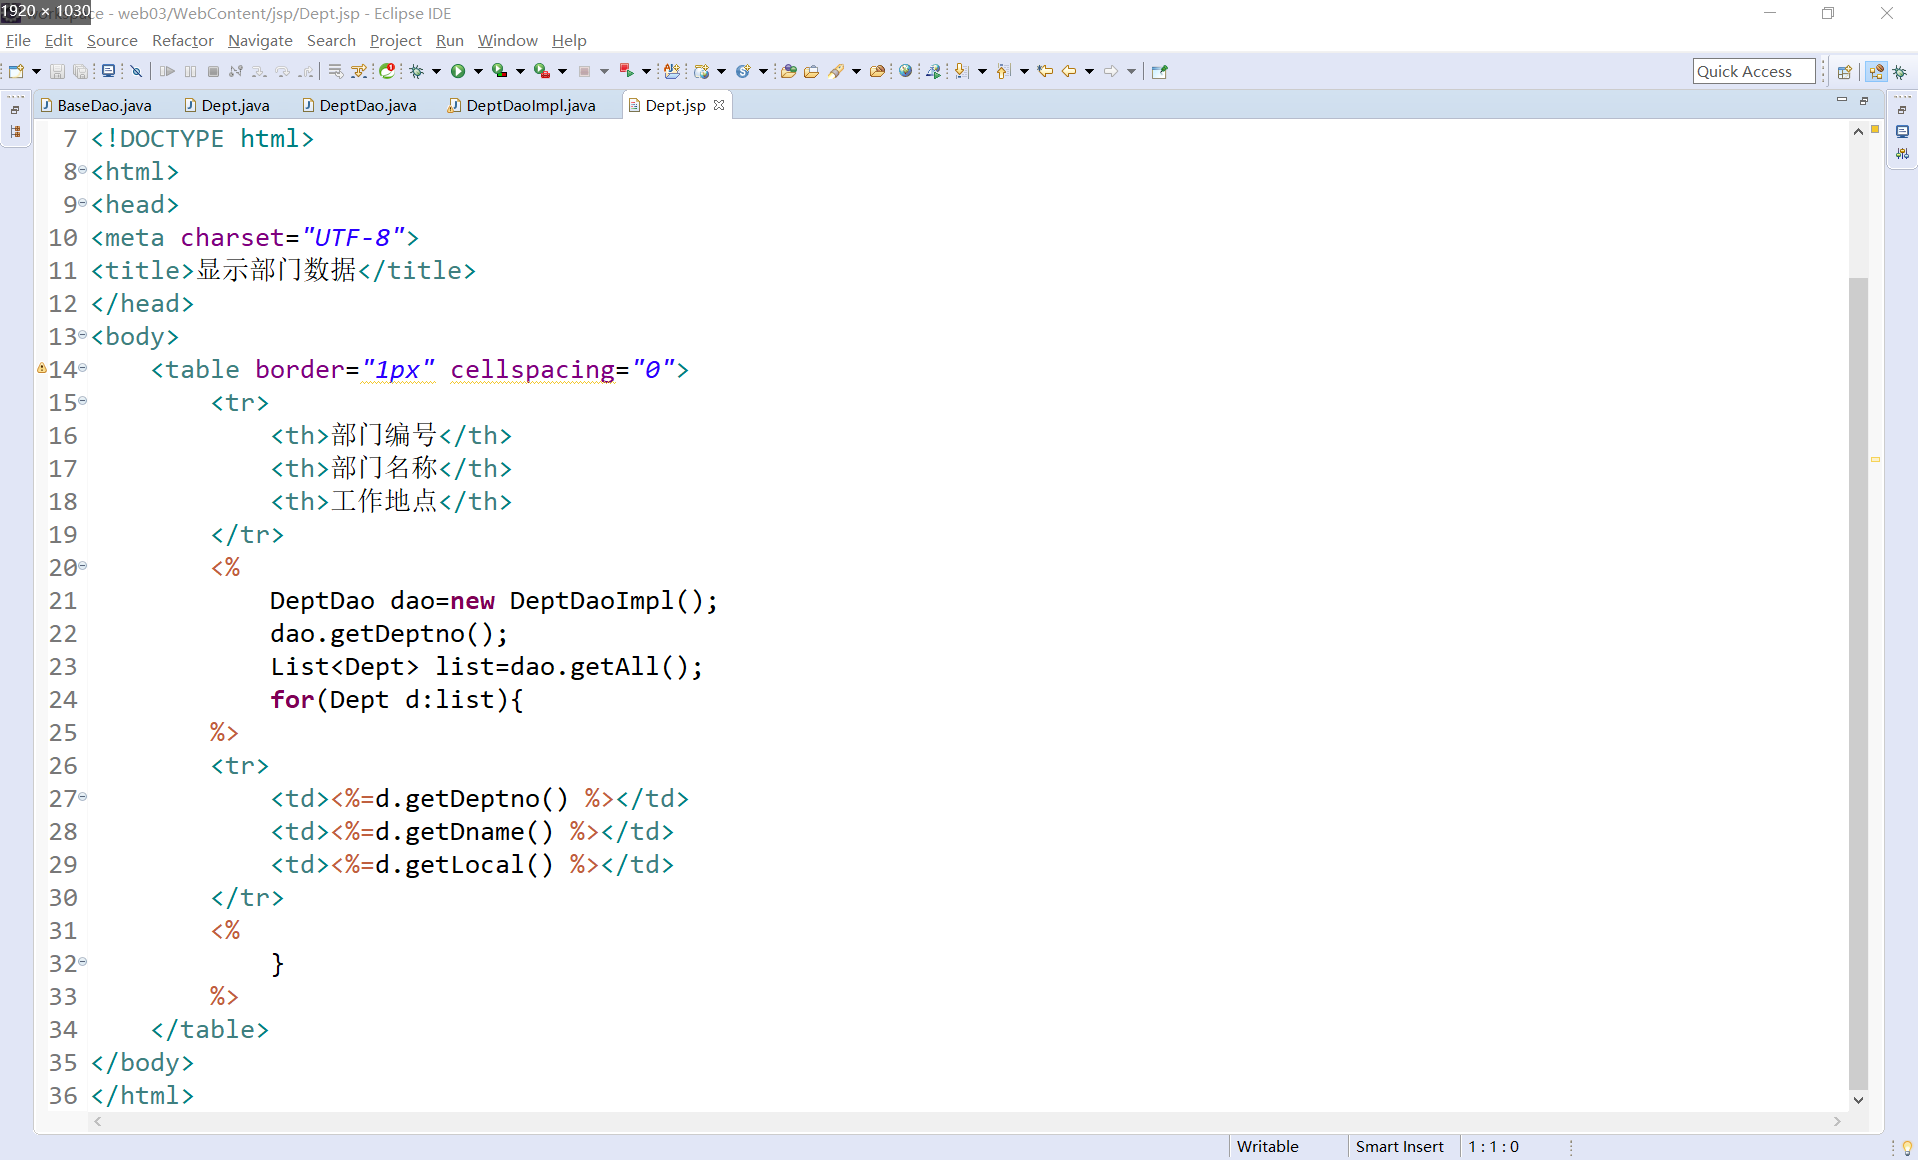Click the blue monitor console toolbar icon
Viewport: 1918px width, 1160px height.
(x=108, y=71)
